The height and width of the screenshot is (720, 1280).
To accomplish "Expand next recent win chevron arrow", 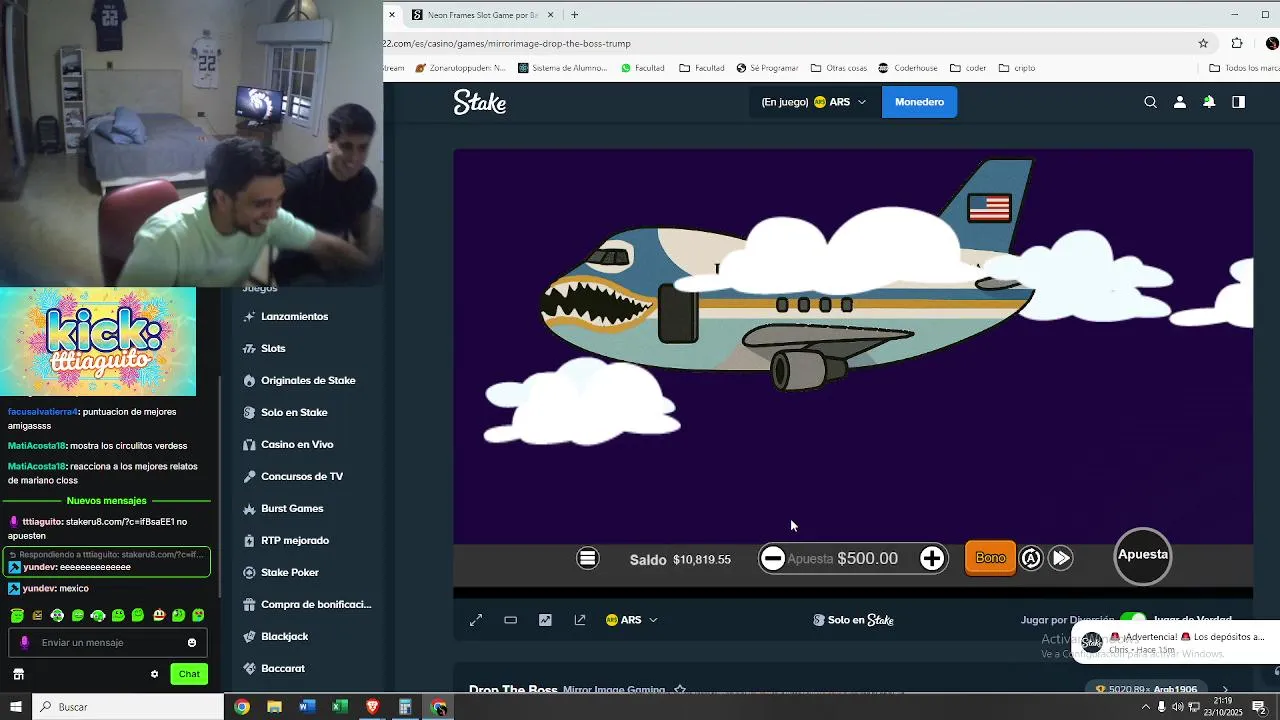I will 1225,690.
